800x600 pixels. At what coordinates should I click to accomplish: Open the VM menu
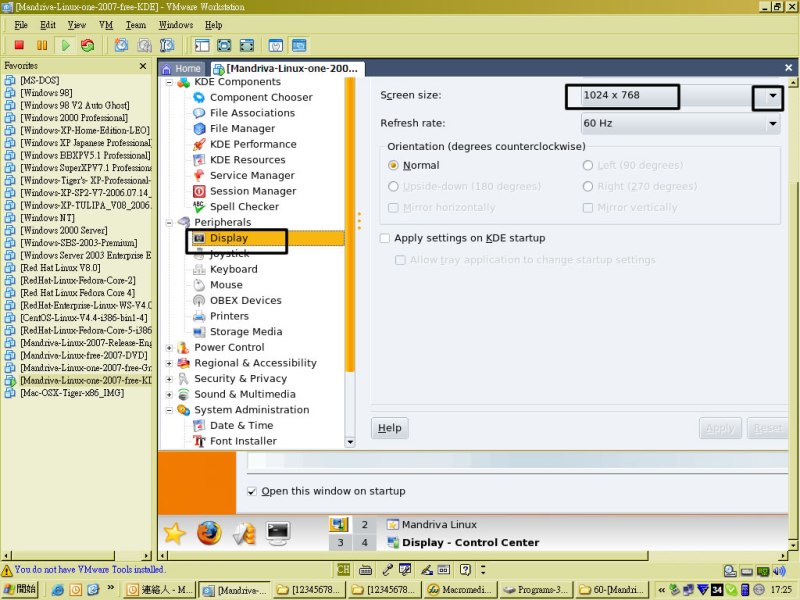tap(106, 25)
